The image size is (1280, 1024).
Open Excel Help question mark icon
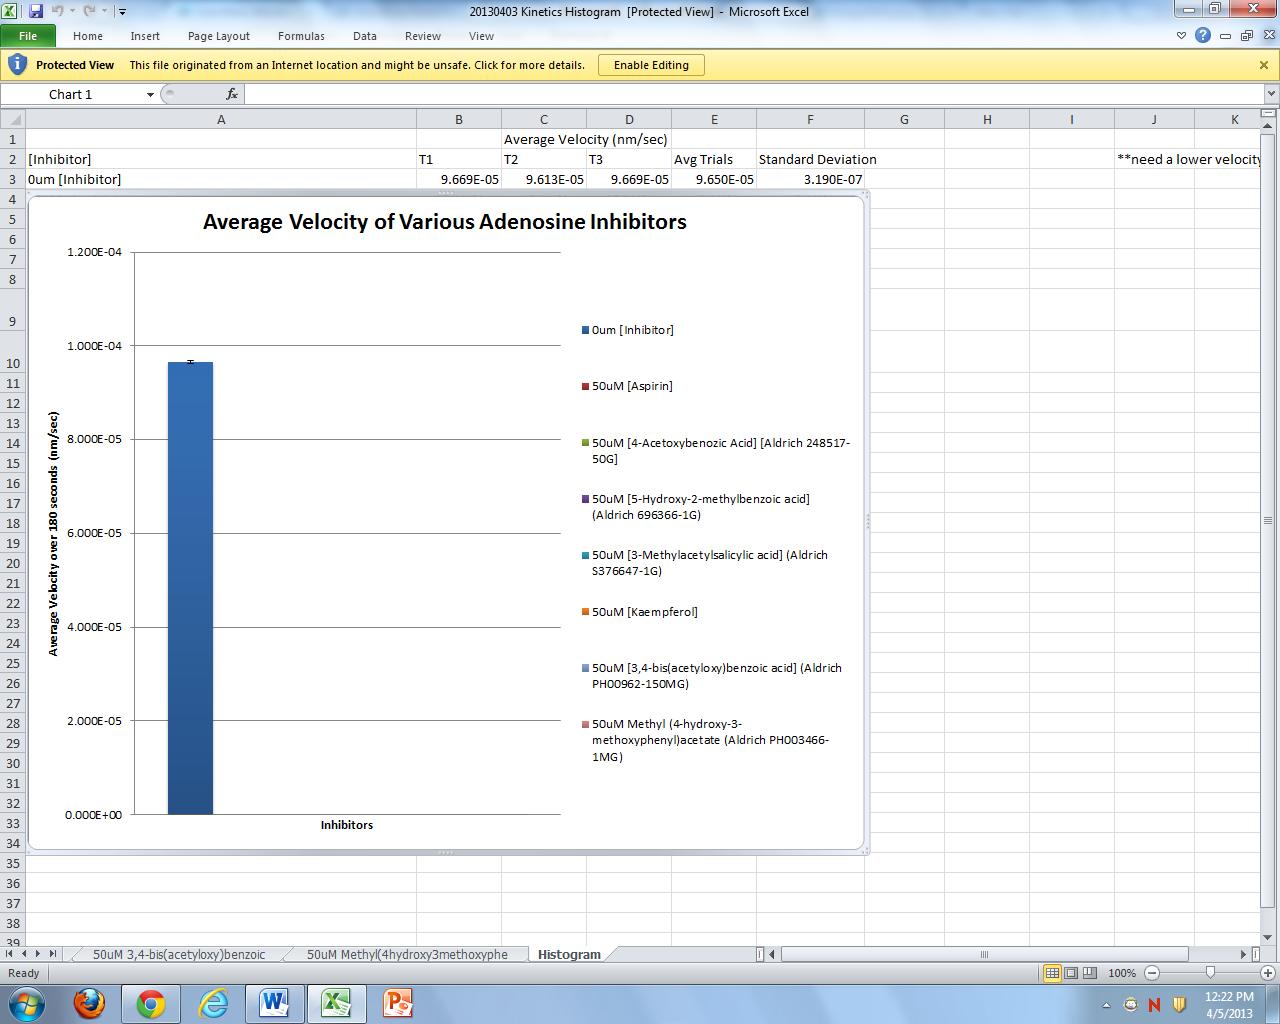click(1203, 36)
